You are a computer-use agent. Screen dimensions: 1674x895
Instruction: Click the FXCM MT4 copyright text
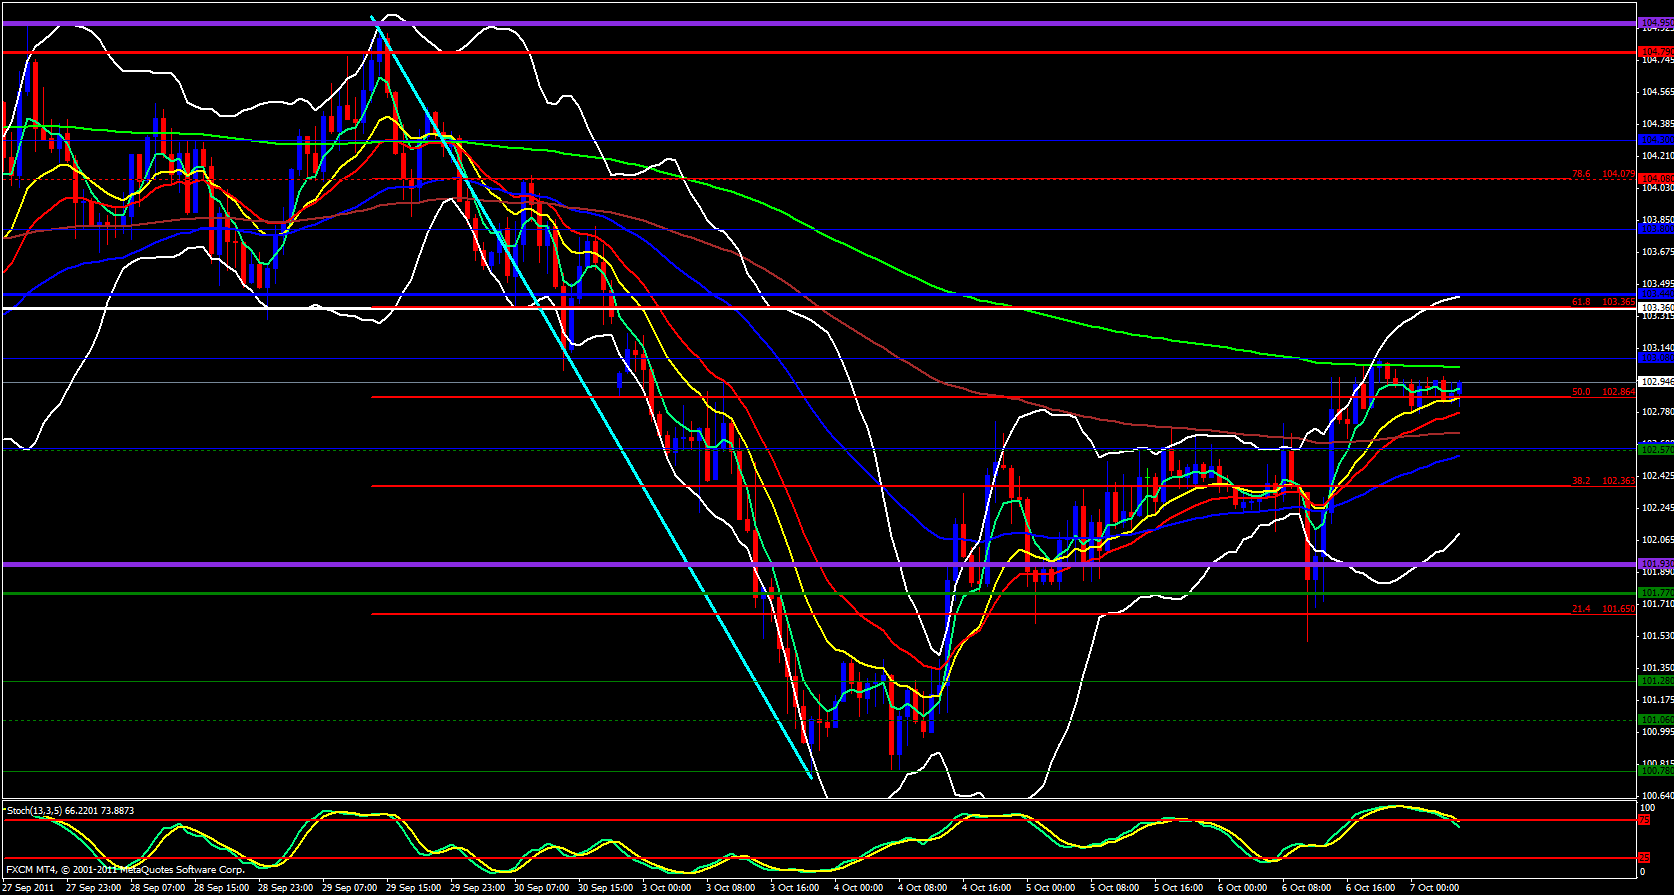coord(125,870)
